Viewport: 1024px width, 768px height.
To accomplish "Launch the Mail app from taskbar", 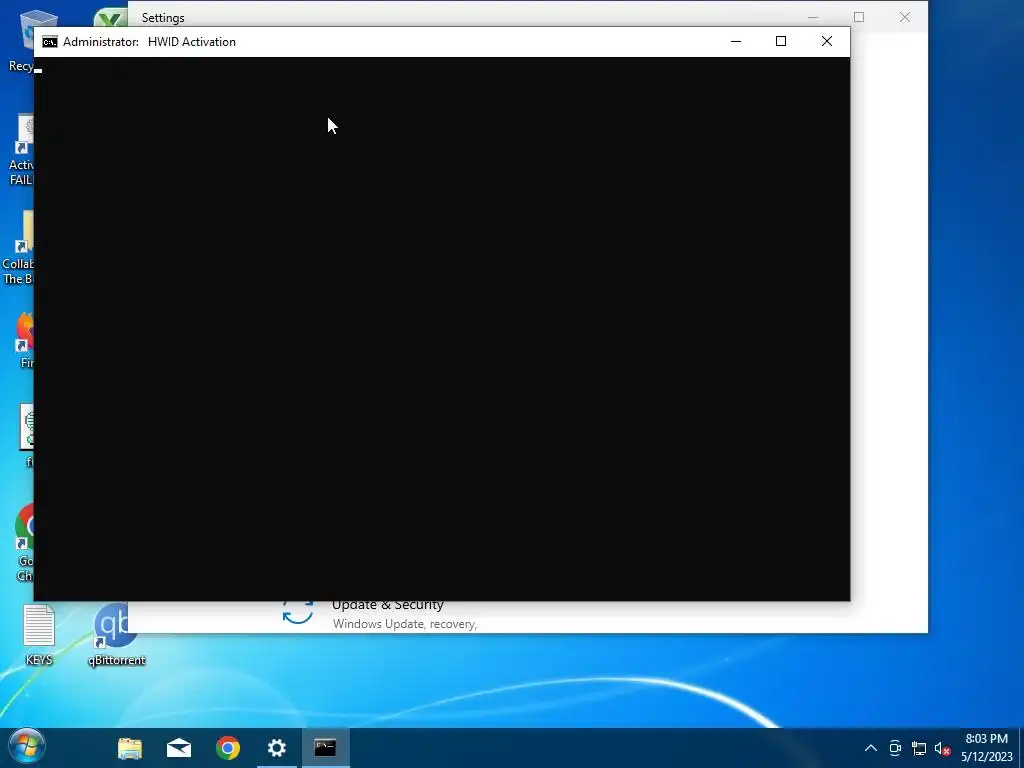I will [x=178, y=748].
